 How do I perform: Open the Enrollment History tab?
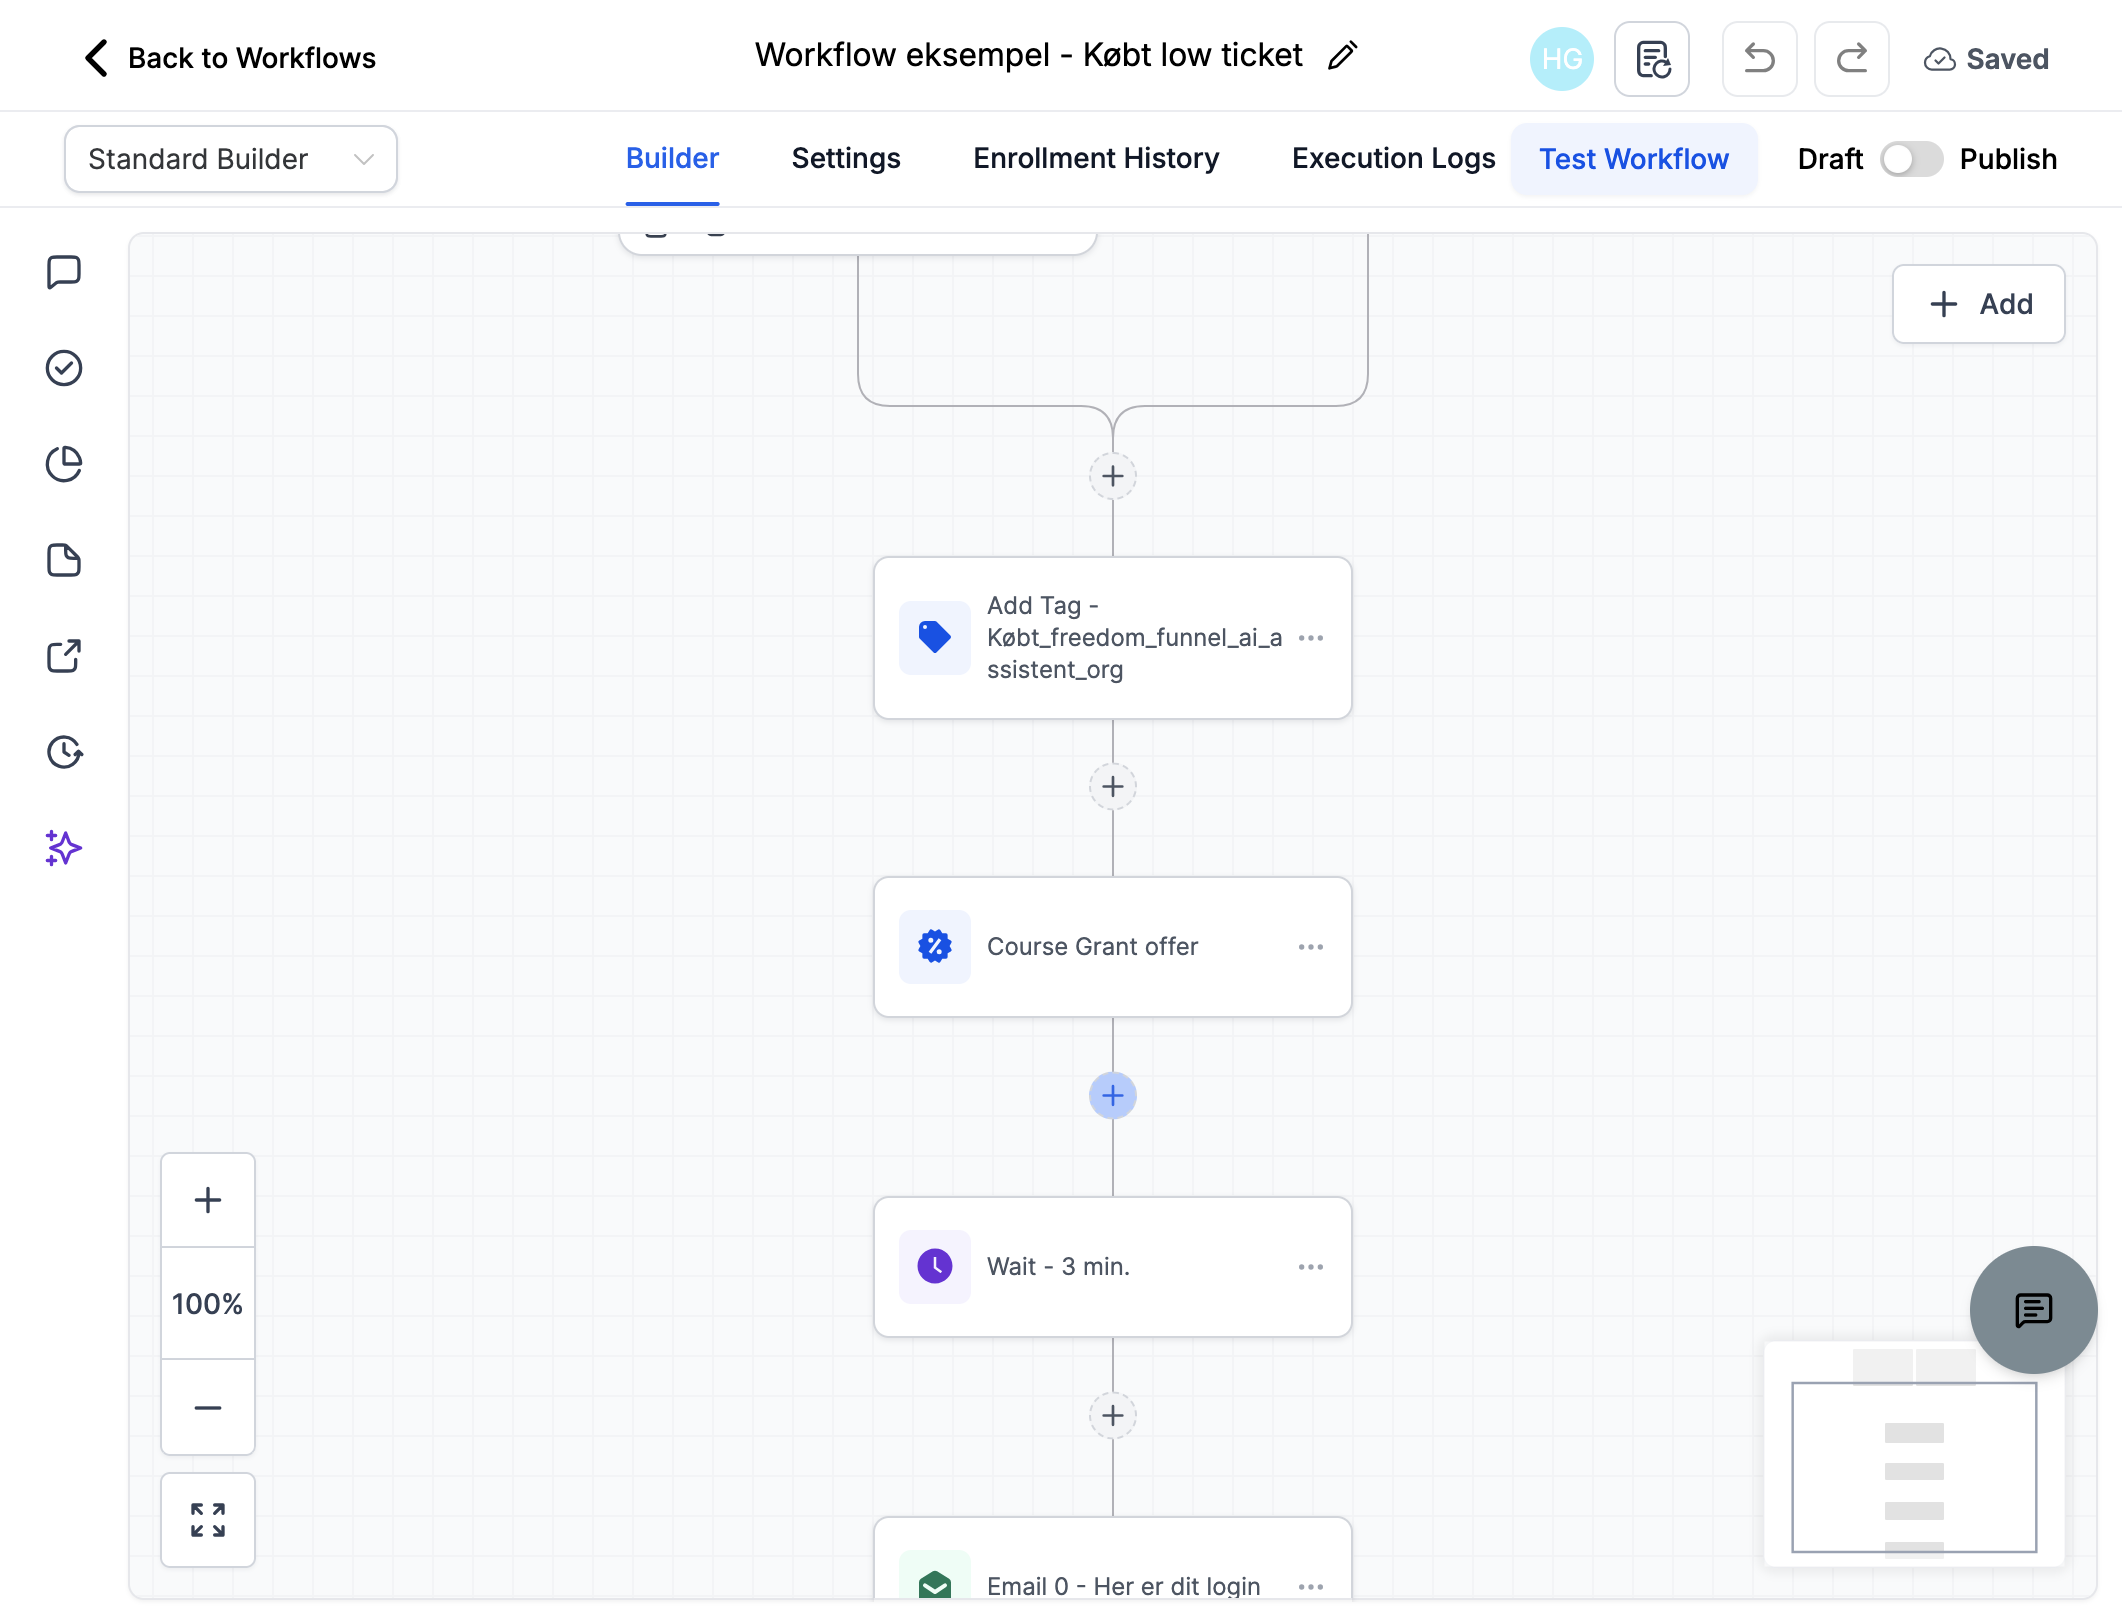tap(1096, 158)
